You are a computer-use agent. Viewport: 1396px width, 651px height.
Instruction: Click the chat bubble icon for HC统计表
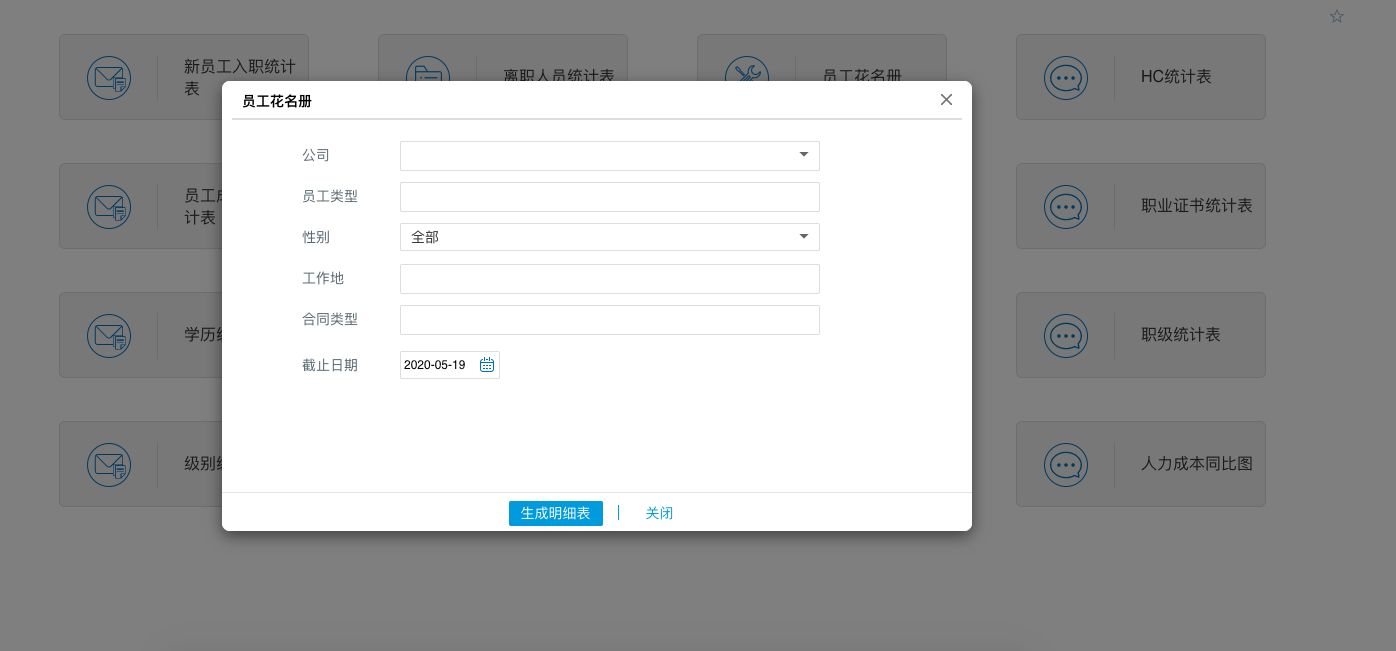click(1066, 77)
